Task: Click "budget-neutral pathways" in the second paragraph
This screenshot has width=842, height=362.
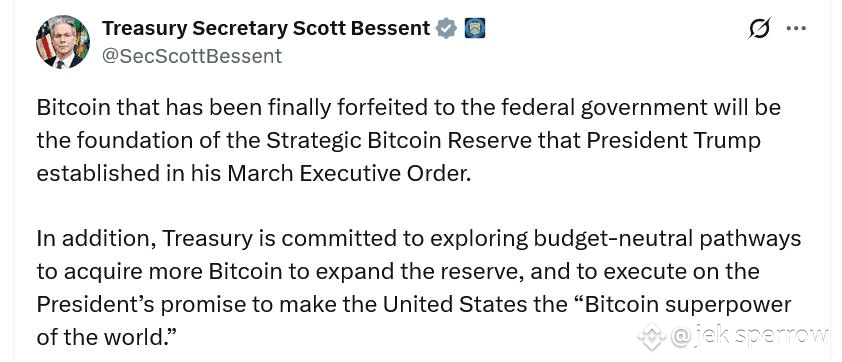Action: pos(667,239)
